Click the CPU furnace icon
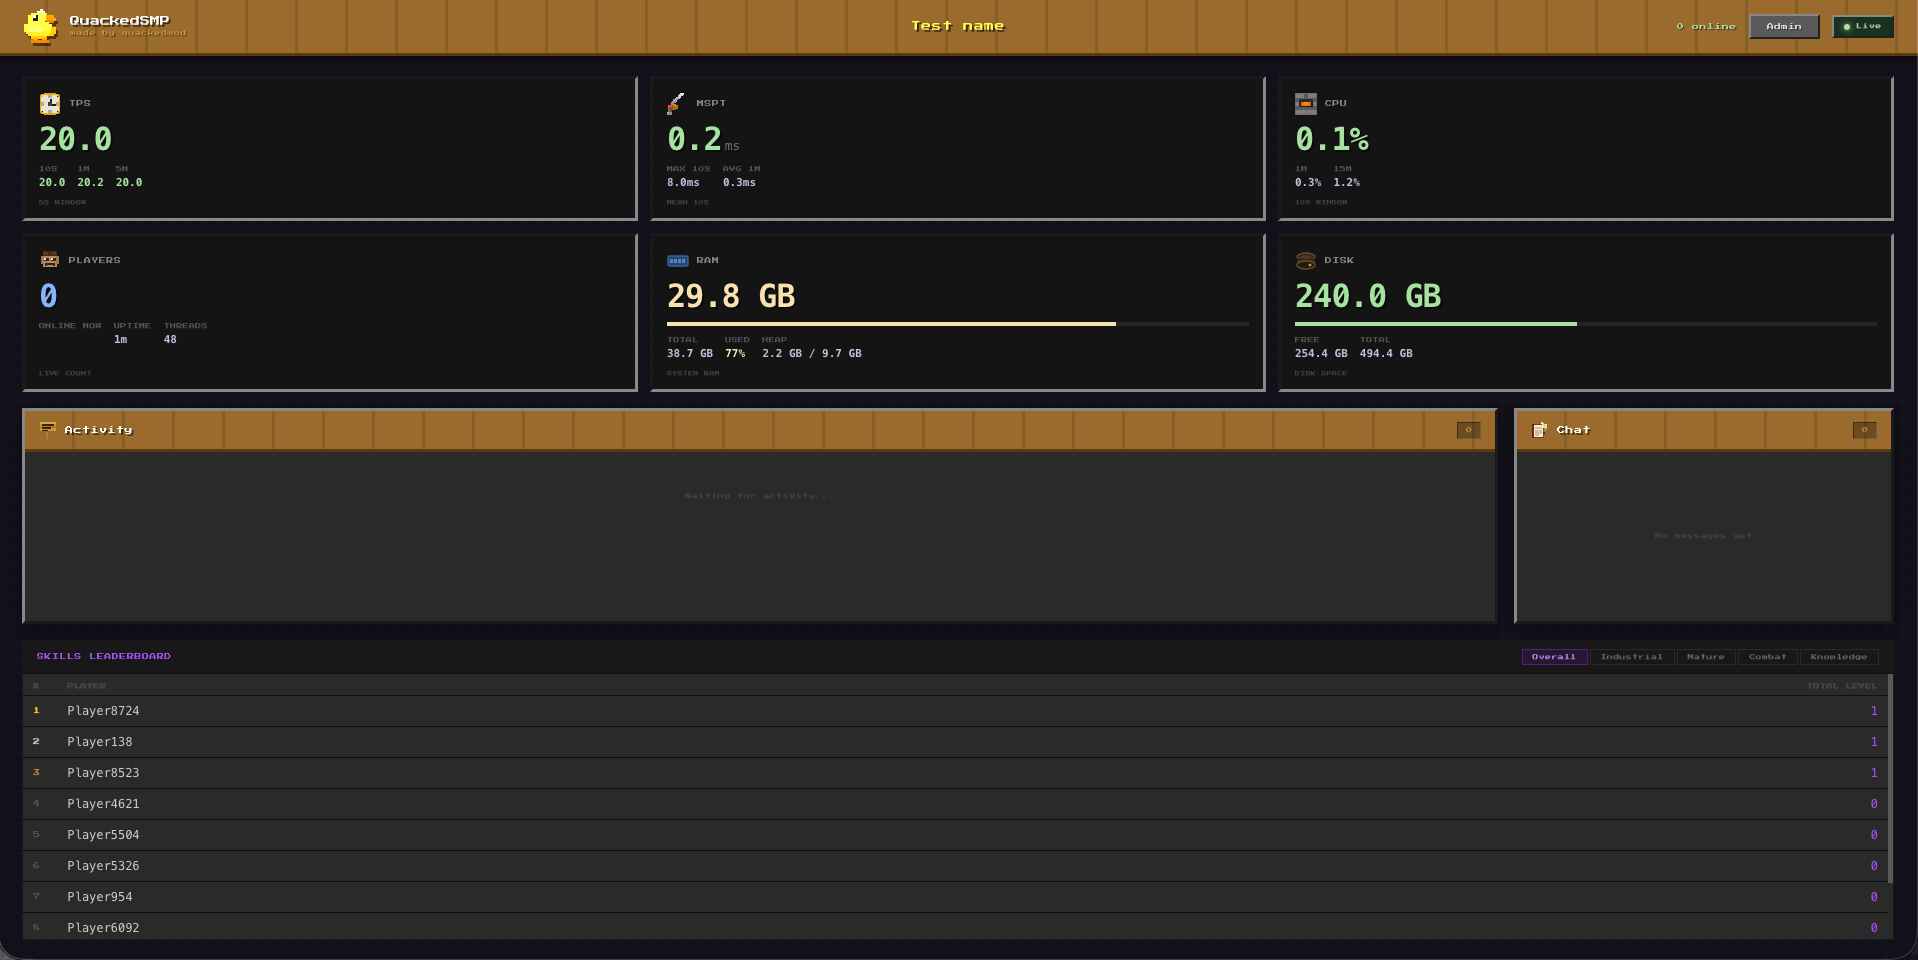Screen dimensions: 1918x960 (x=1305, y=103)
